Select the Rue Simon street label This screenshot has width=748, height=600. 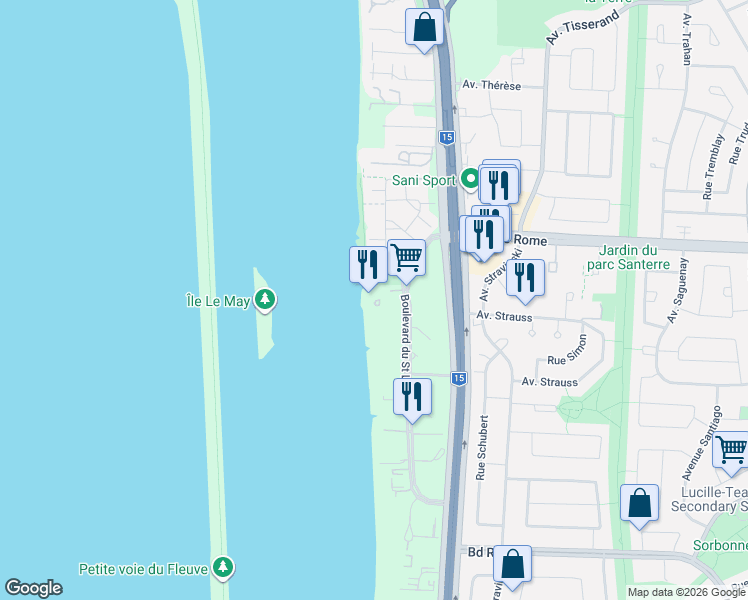coord(567,351)
